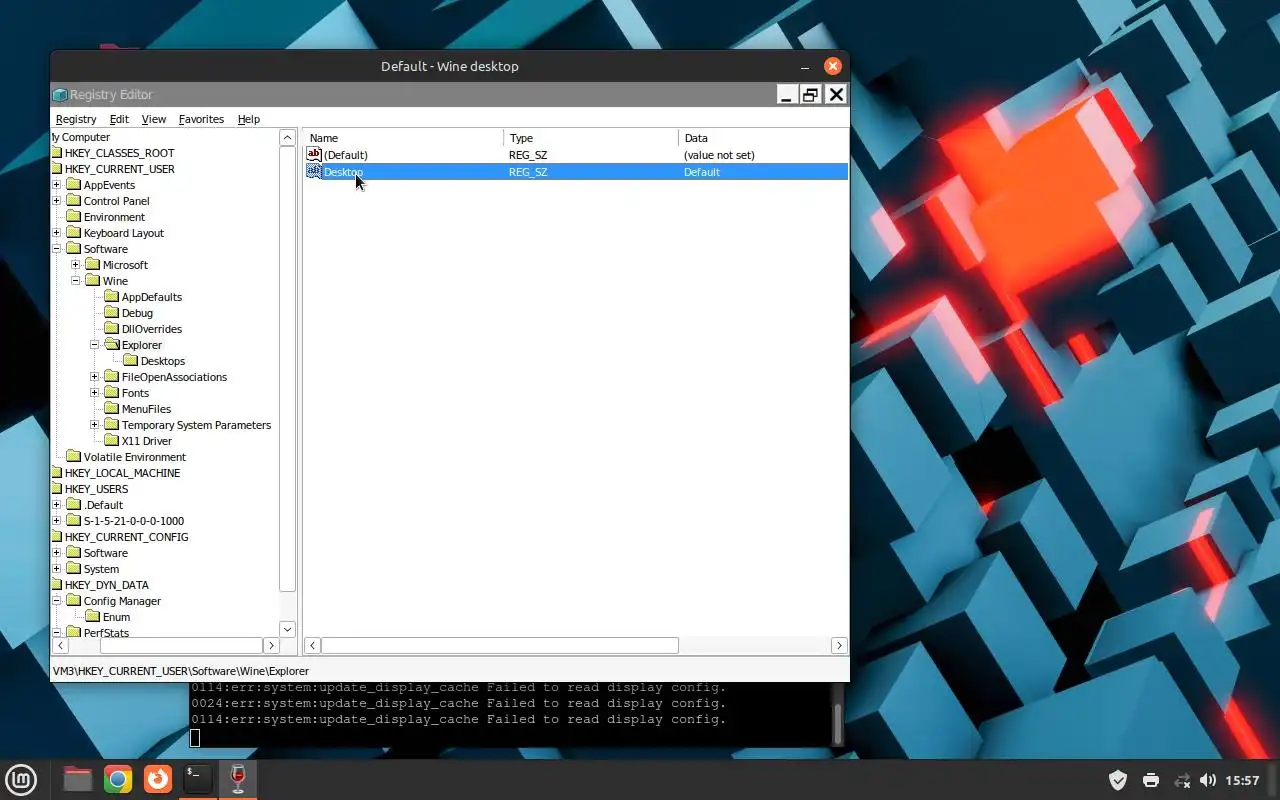The width and height of the screenshot is (1280, 800).
Task: Expand the Temporary System Parameters key
Action: point(95,425)
